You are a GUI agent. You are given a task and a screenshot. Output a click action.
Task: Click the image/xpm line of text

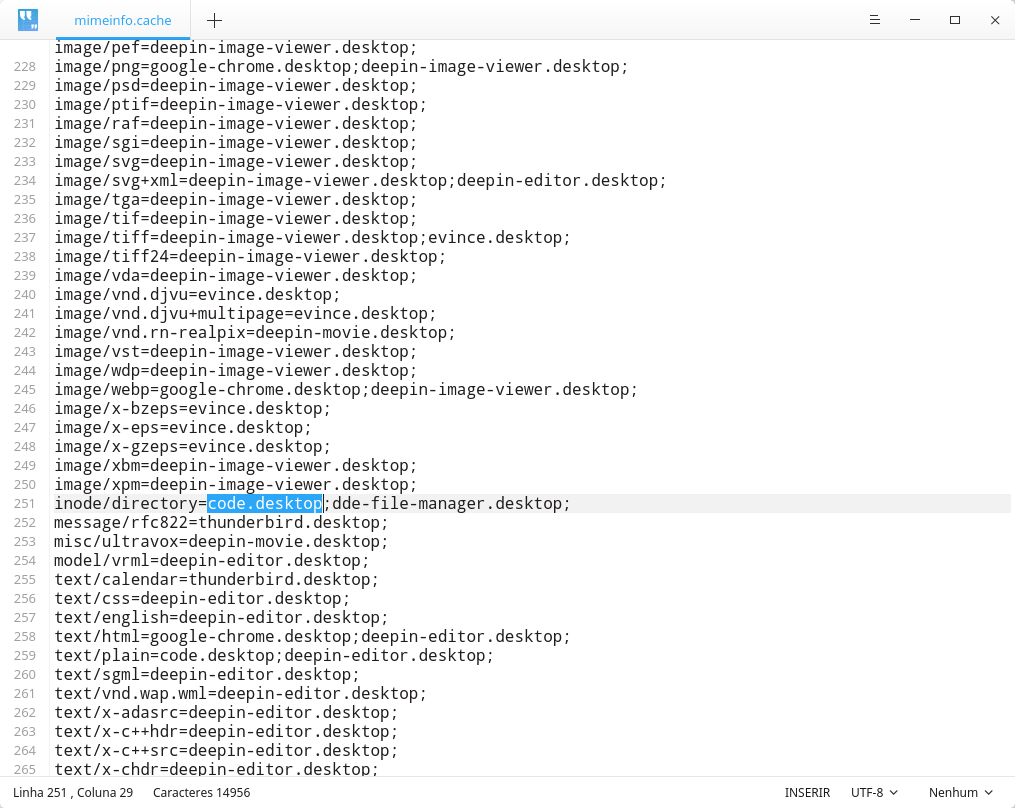[236, 484]
